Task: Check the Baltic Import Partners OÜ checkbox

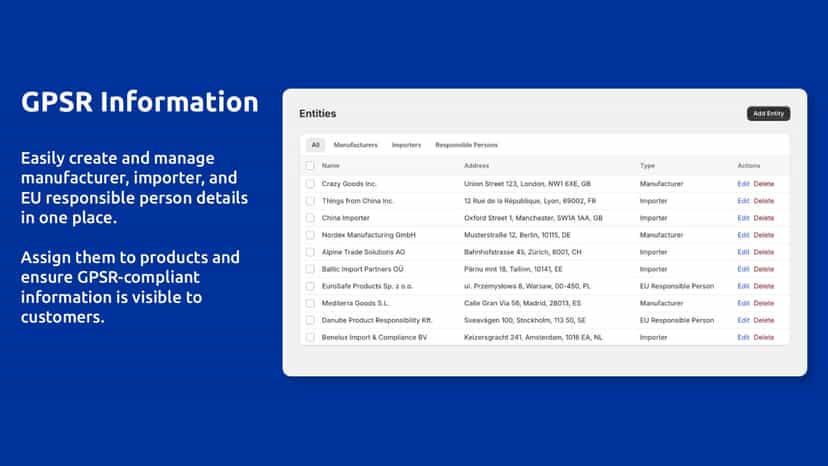Action: [x=310, y=269]
